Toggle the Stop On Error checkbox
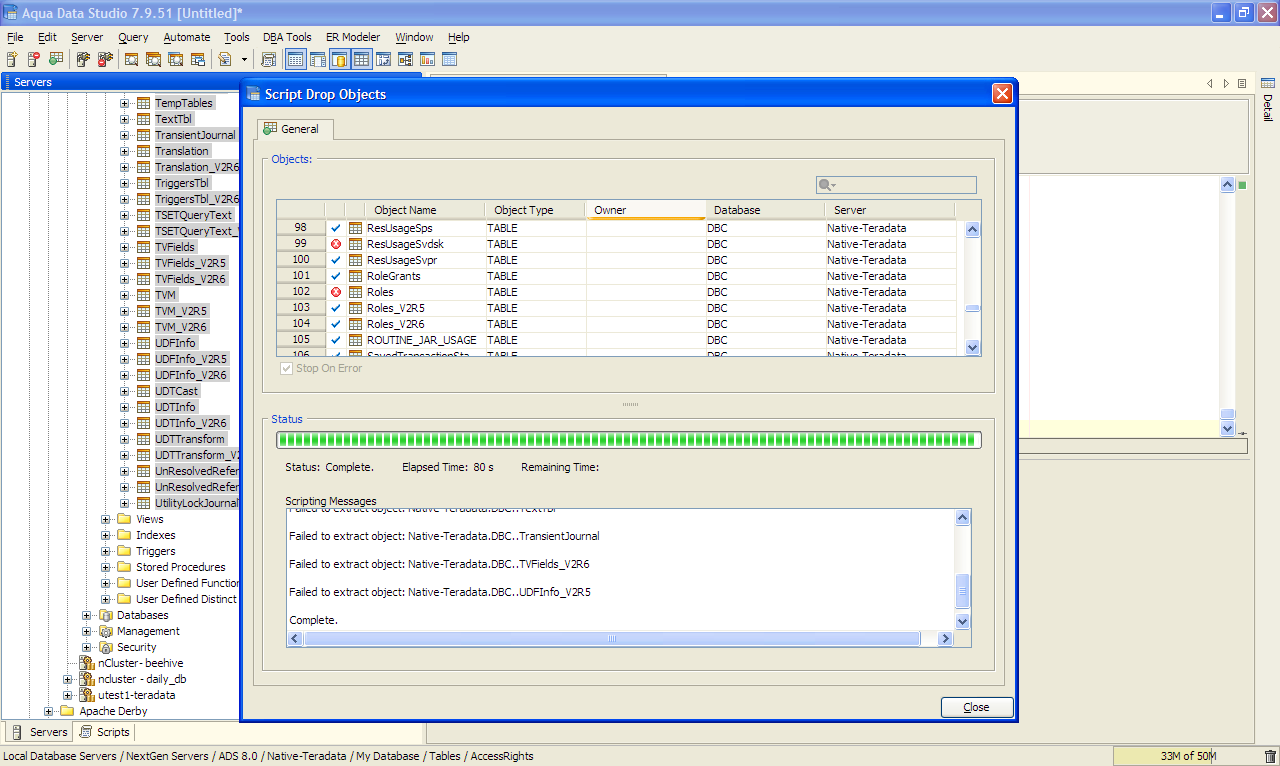The height and width of the screenshot is (766, 1280). [x=287, y=368]
